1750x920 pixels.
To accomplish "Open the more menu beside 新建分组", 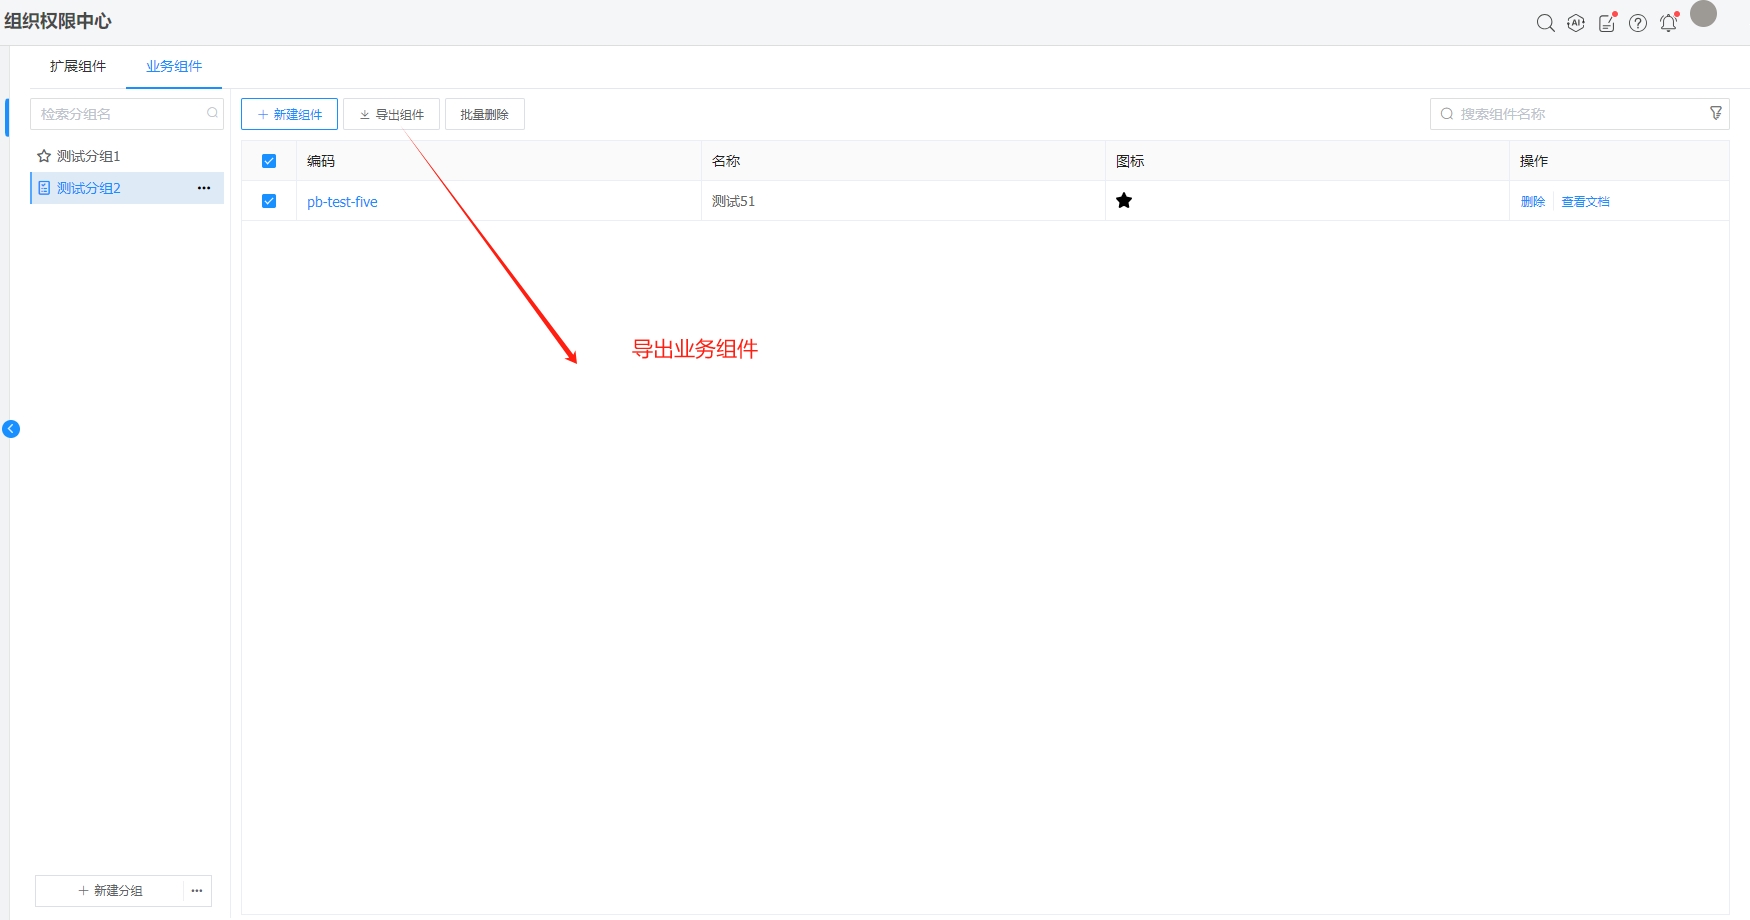I will point(197,890).
